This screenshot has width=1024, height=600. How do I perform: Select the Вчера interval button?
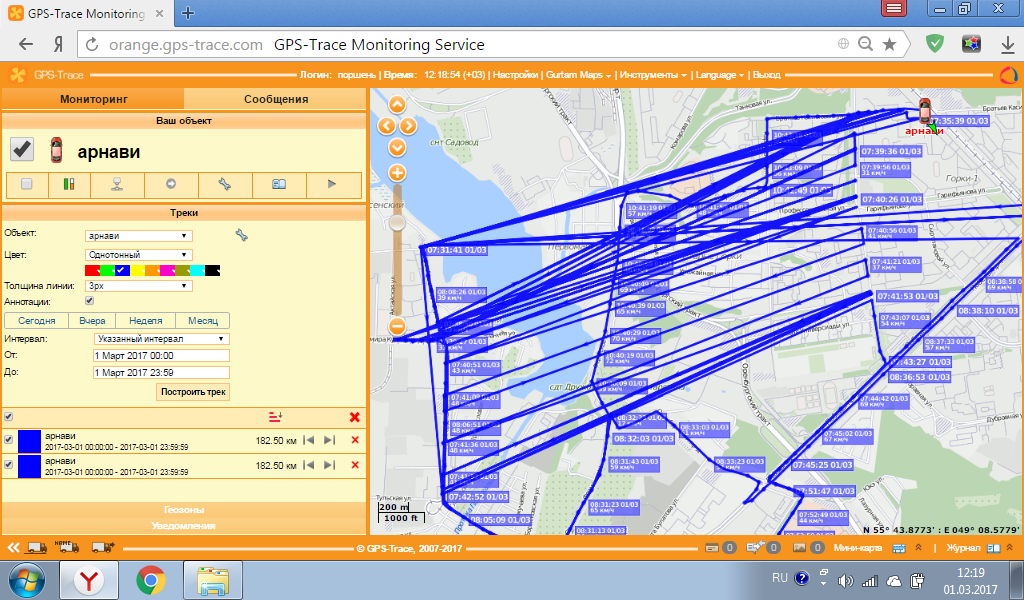(92, 321)
